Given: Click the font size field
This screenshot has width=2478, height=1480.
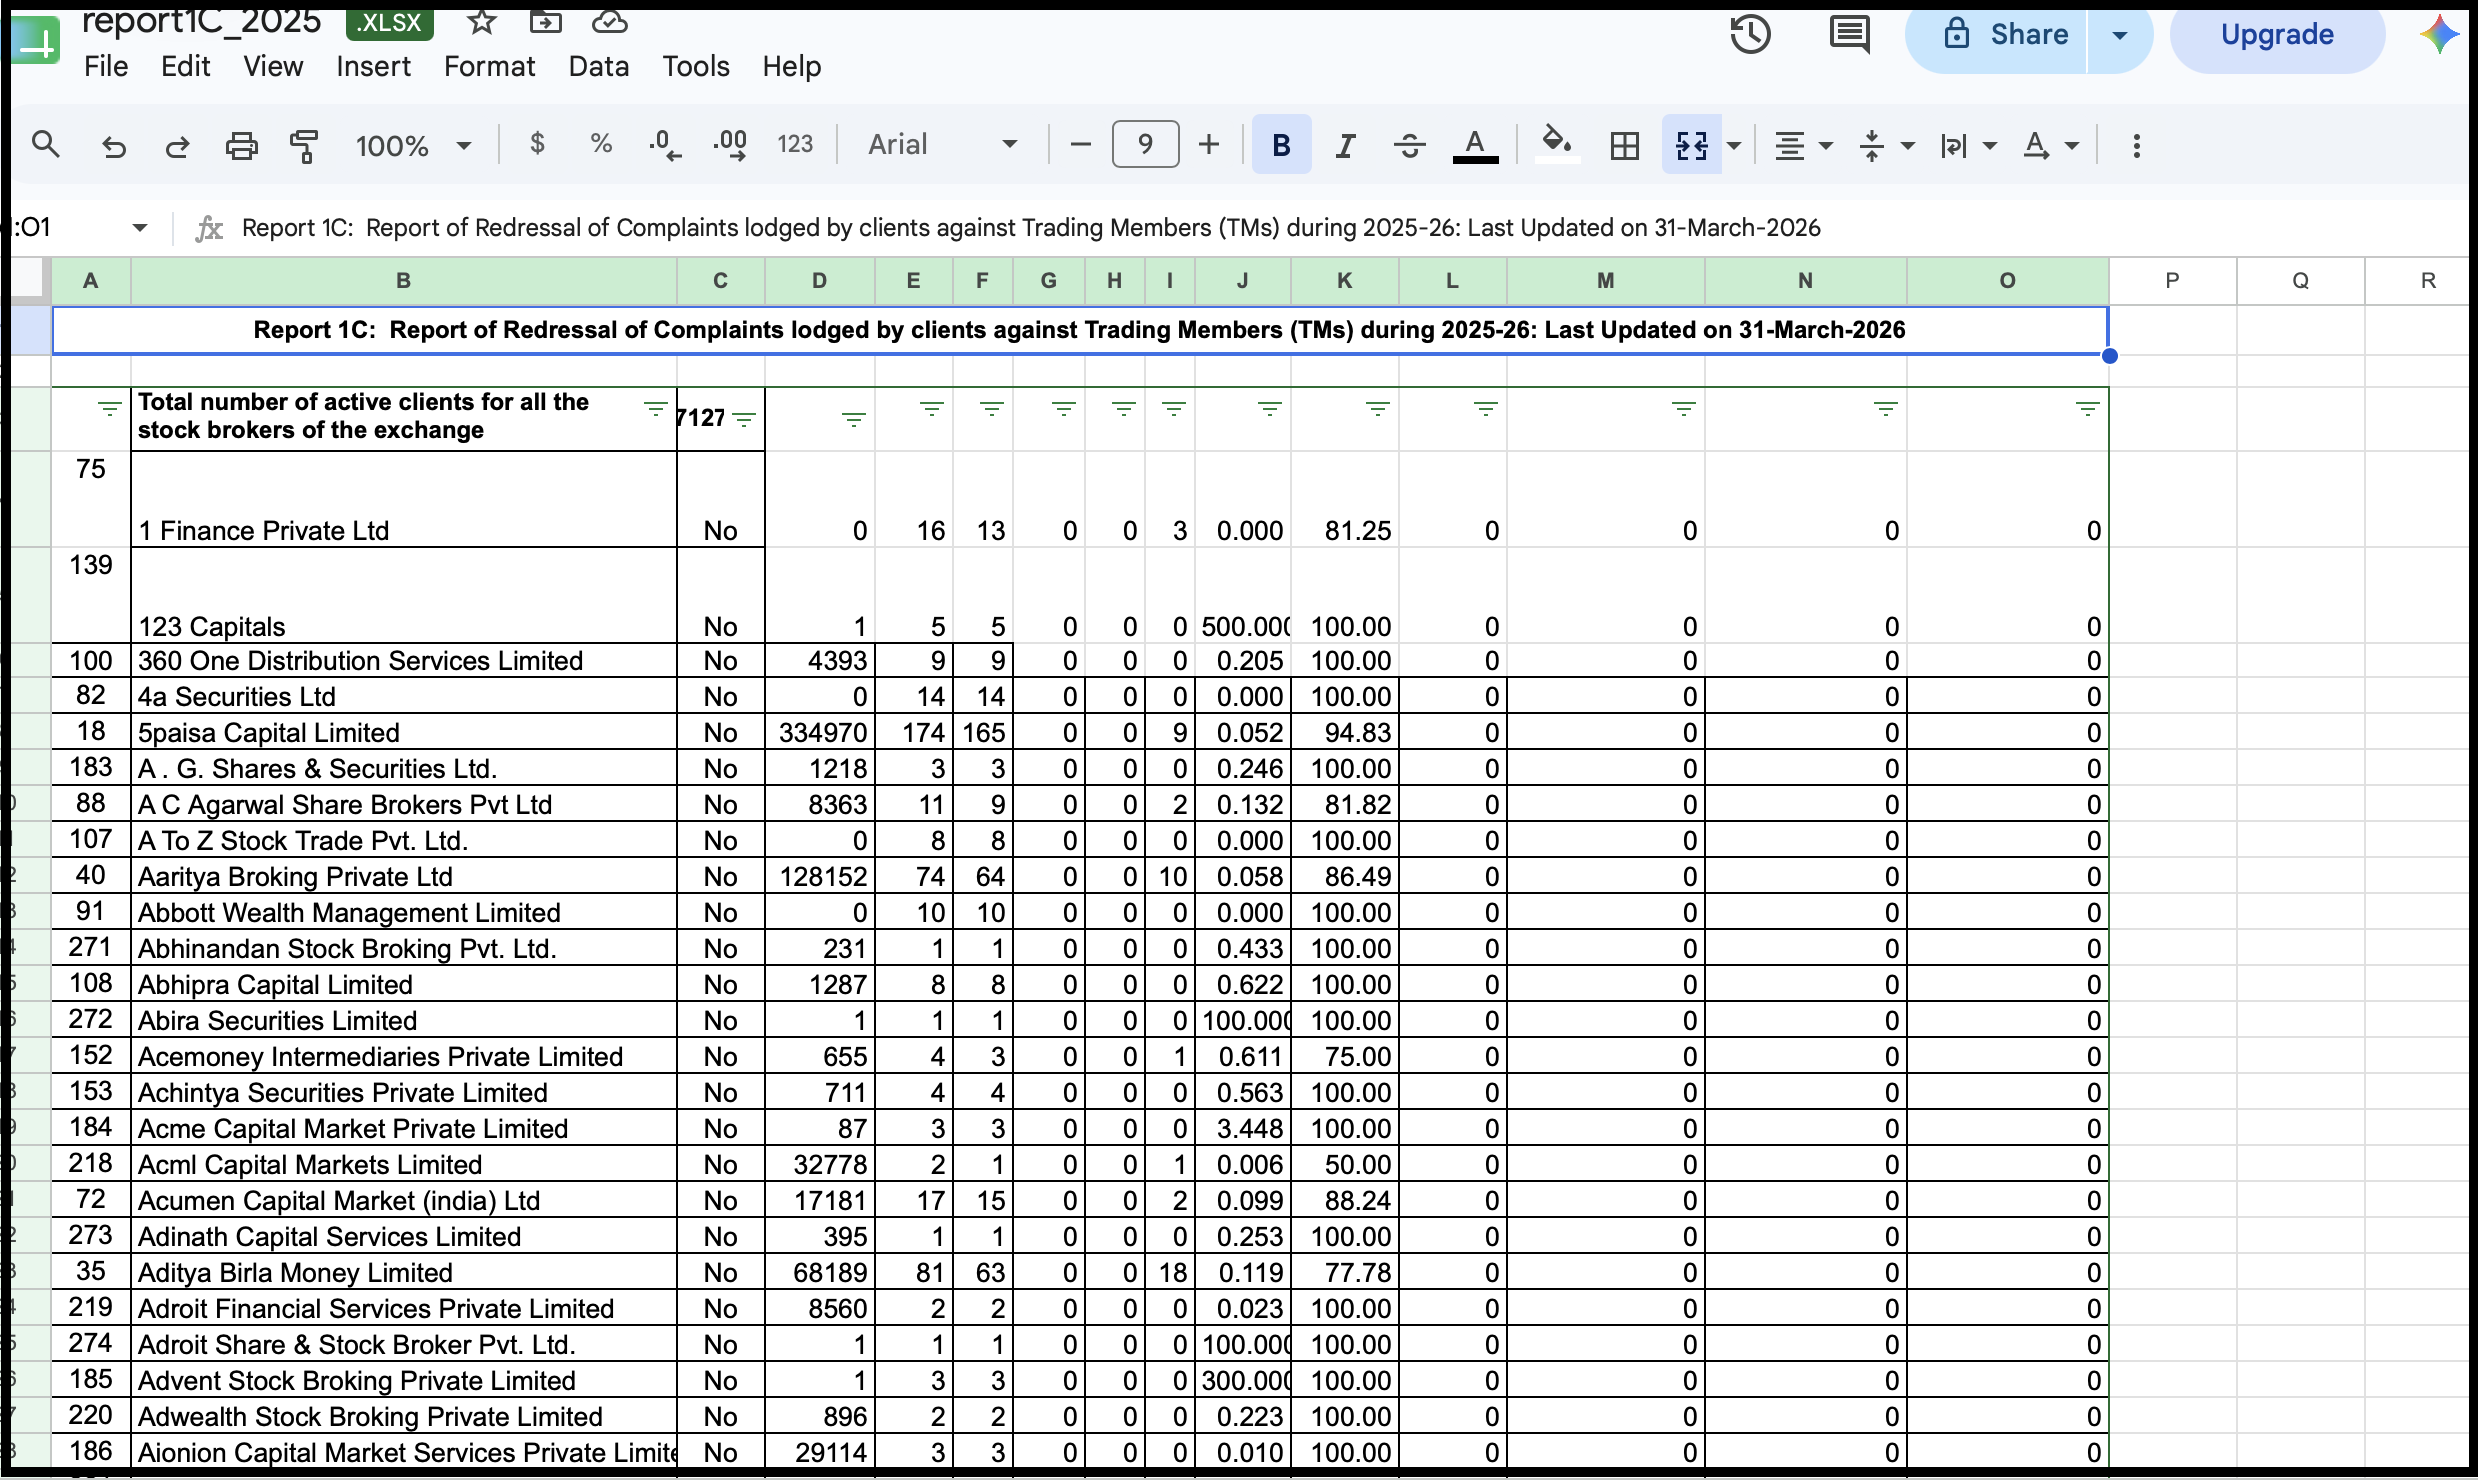Looking at the screenshot, I should pyautogui.click(x=1145, y=145).
